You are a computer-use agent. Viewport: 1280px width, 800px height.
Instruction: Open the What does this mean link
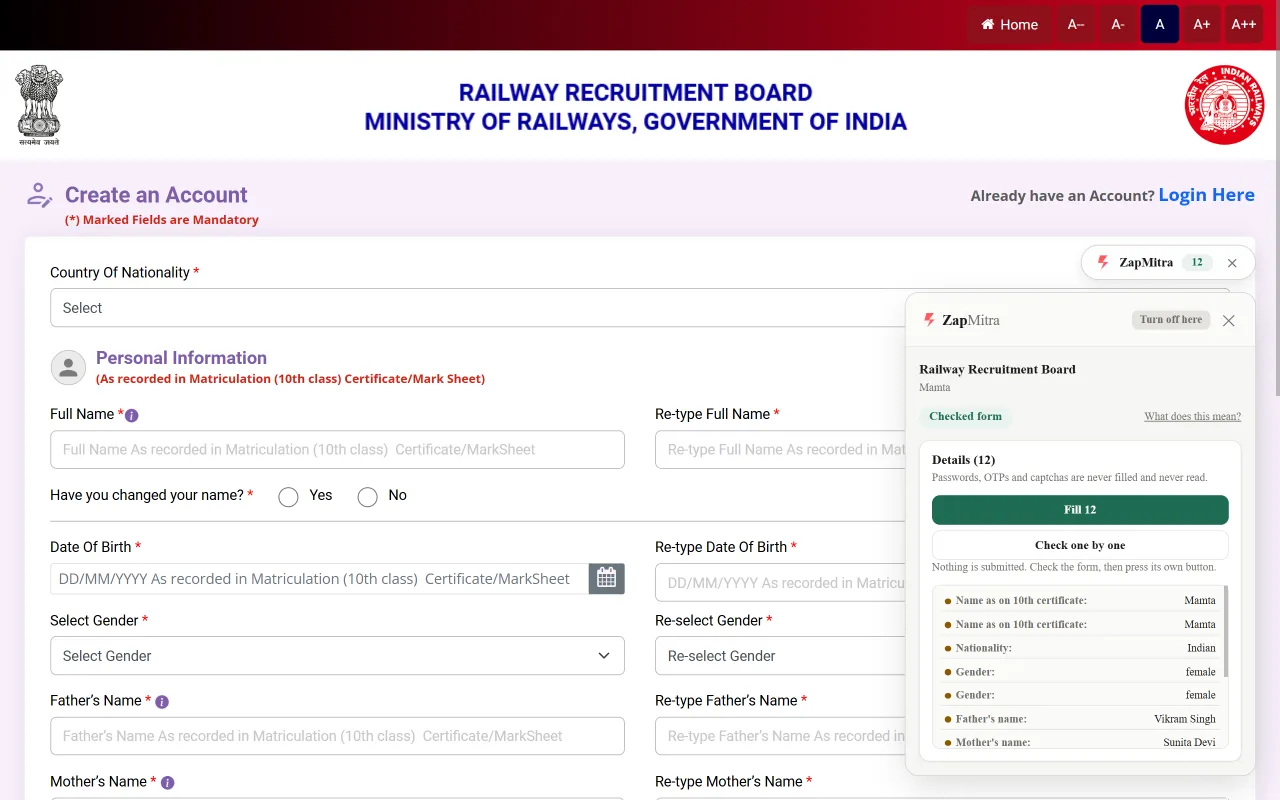[1192, 416]
